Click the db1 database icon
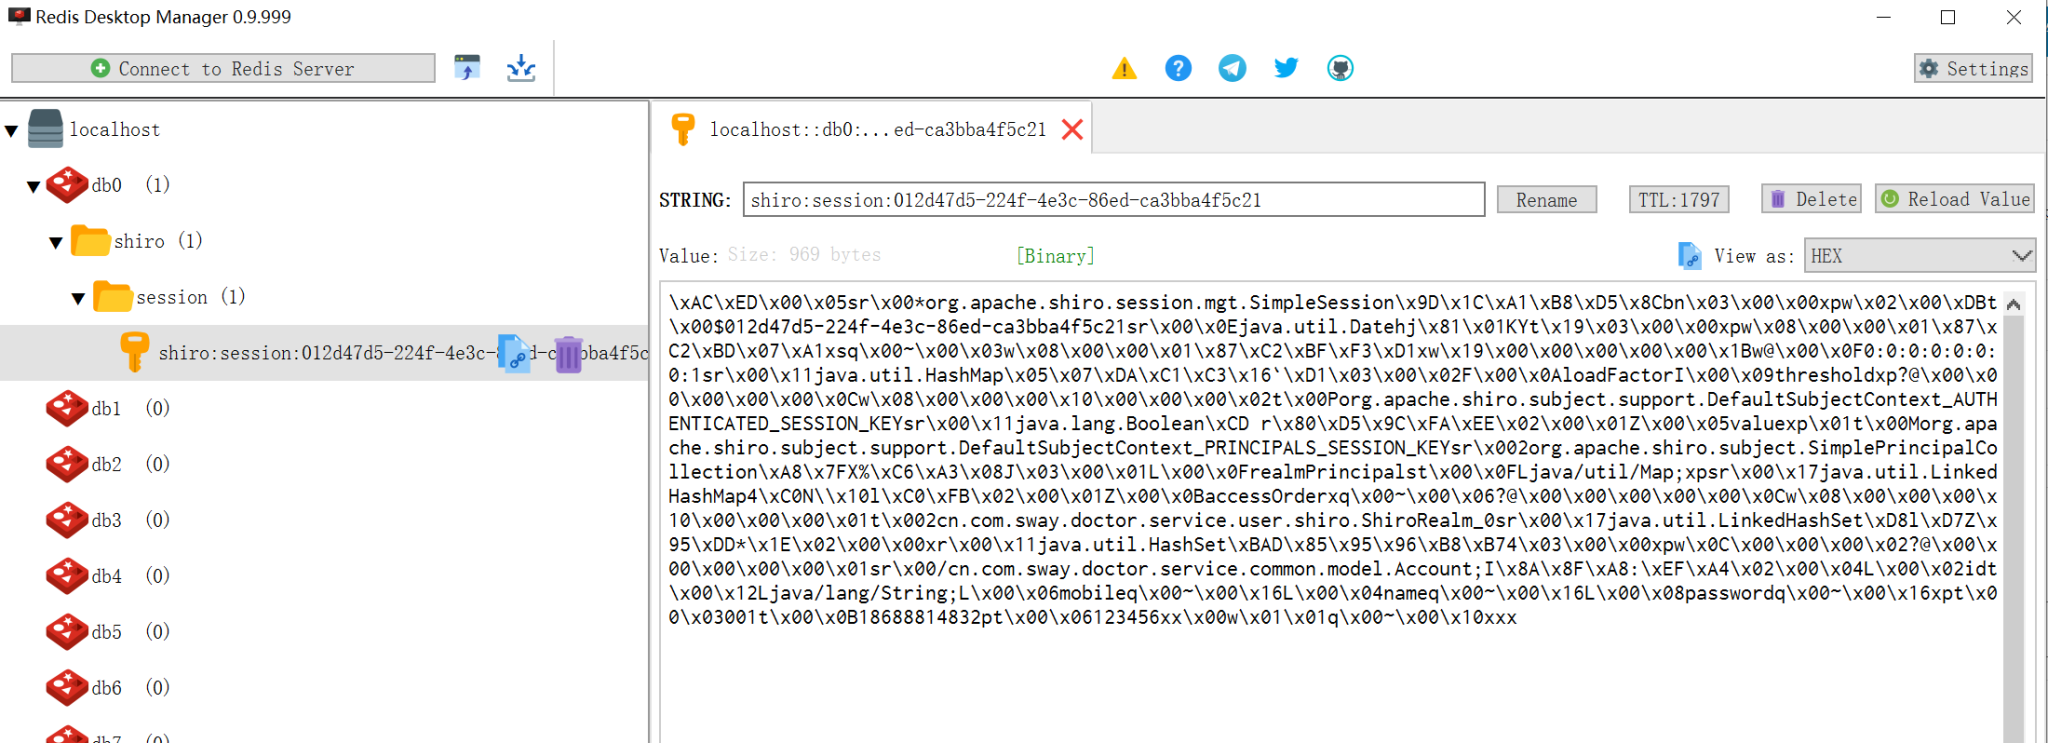 click(x=67, y=408)
